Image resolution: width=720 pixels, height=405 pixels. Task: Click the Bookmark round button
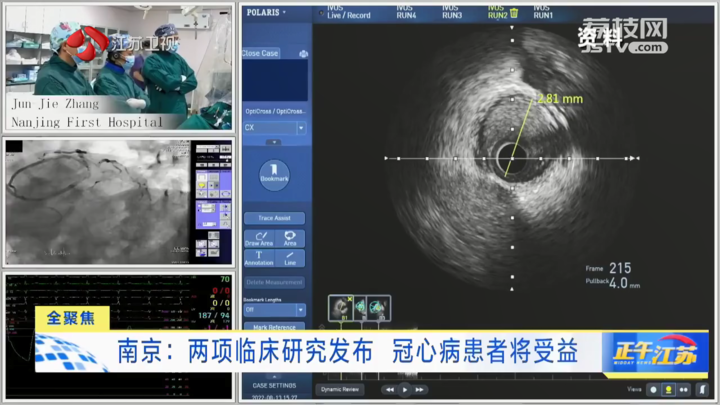pyautogui.click(x=274, y=174)
